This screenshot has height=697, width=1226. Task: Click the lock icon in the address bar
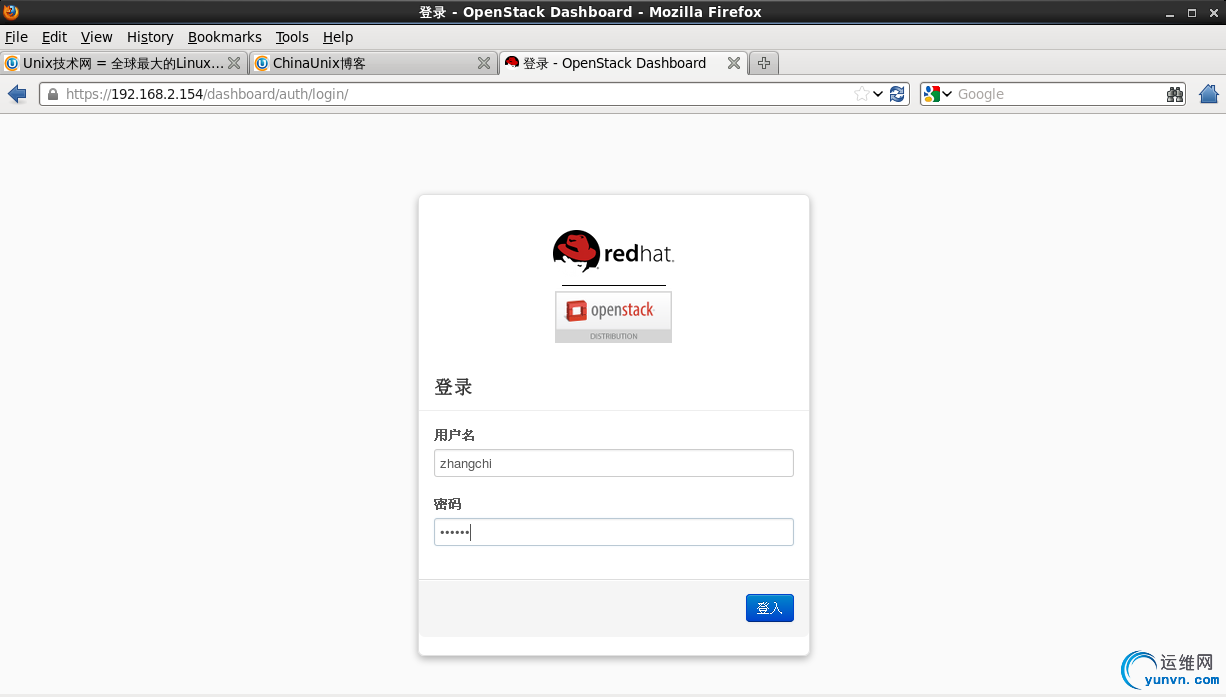pos(53,94)
